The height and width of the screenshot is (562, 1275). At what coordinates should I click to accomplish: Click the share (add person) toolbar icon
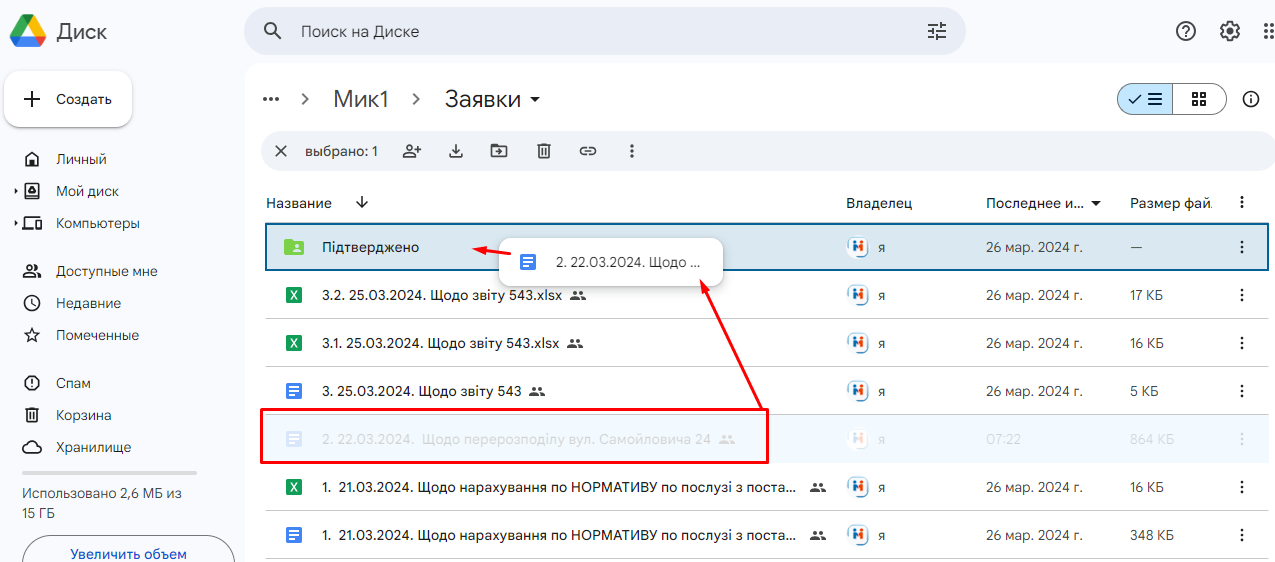[412, 151]
